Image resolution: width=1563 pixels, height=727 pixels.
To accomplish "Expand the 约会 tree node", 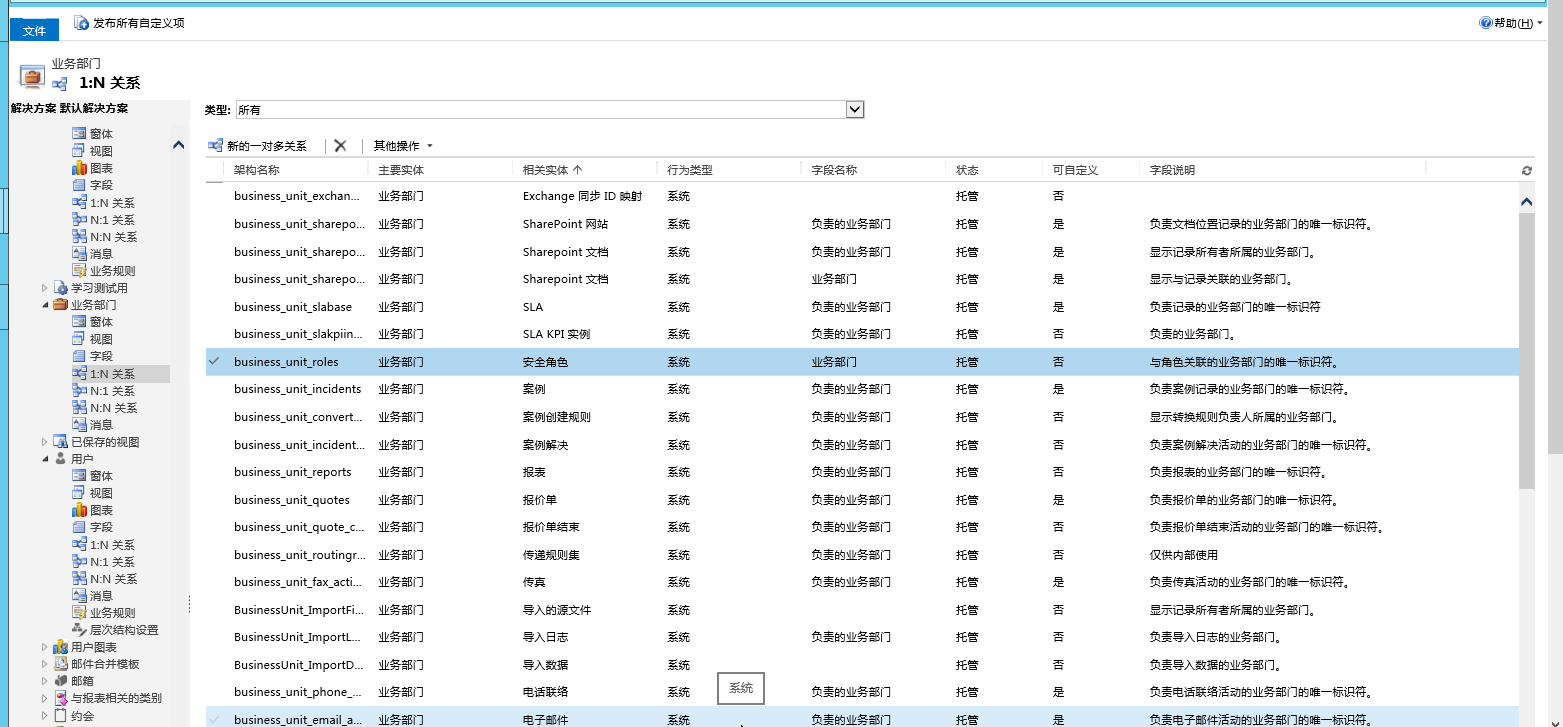I will [x=45, y=716].
